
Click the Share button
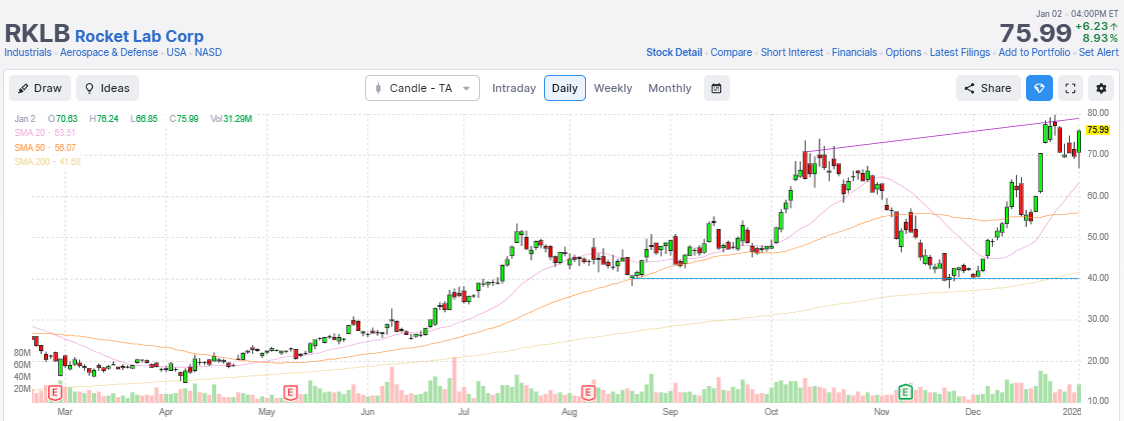coord(988,88)
